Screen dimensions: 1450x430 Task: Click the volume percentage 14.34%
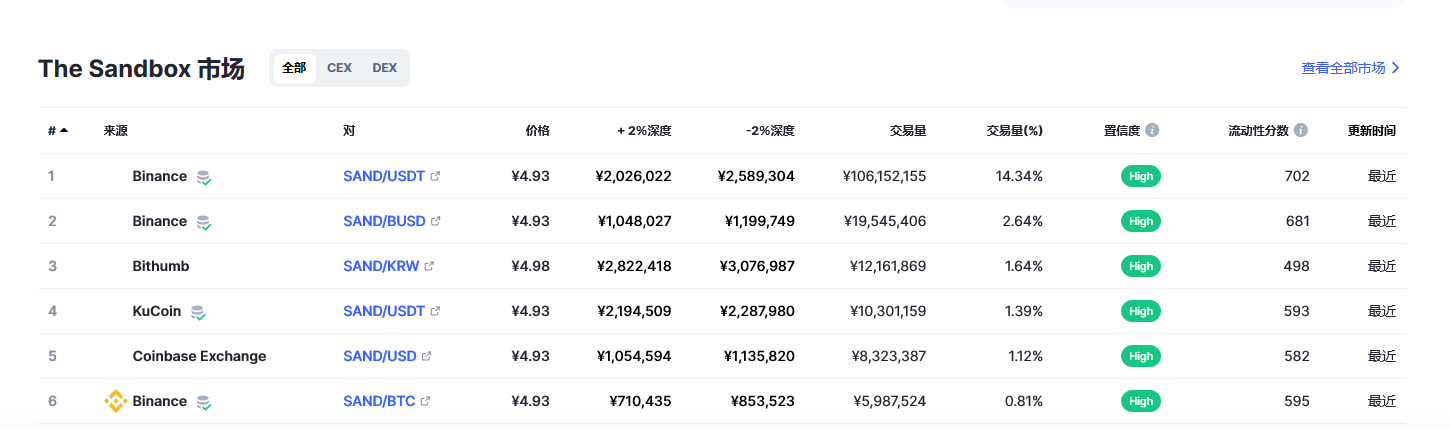(x=1019, y=176)
